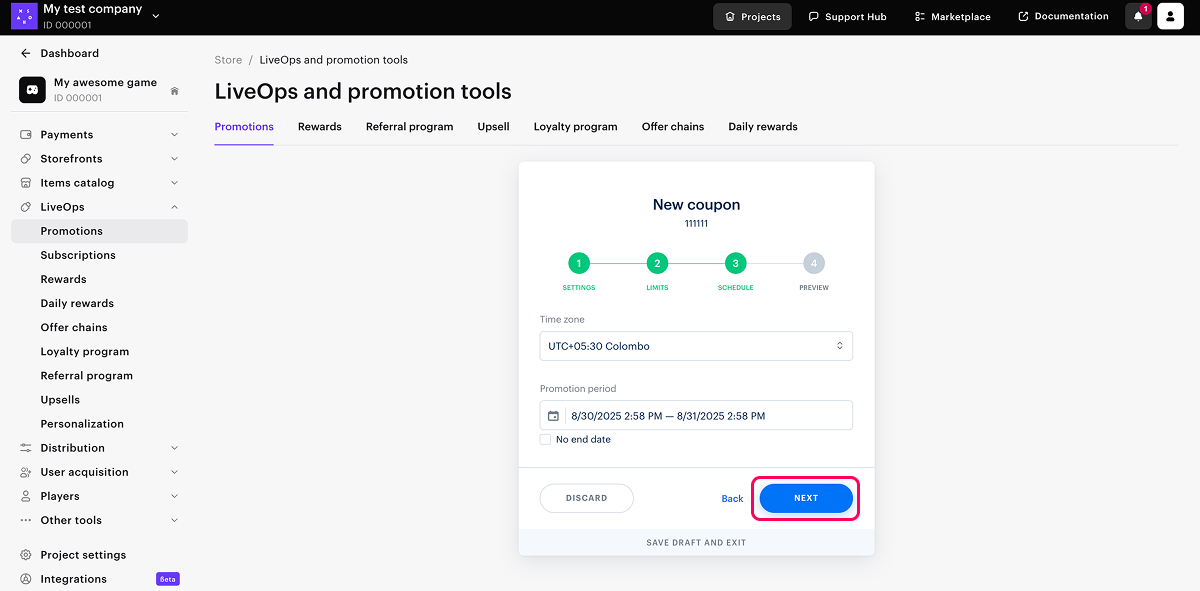The image size is (1200, 591).
Task: Open the user profile avatar icon
Action: pos(1170,17)
